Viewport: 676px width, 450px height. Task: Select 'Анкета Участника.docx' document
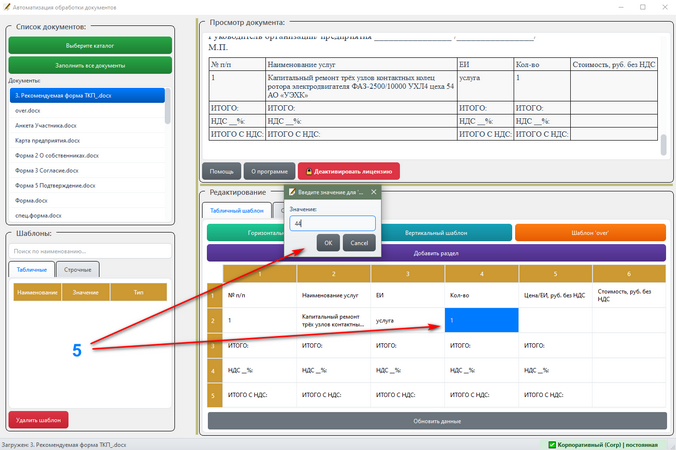click(87, 126)
